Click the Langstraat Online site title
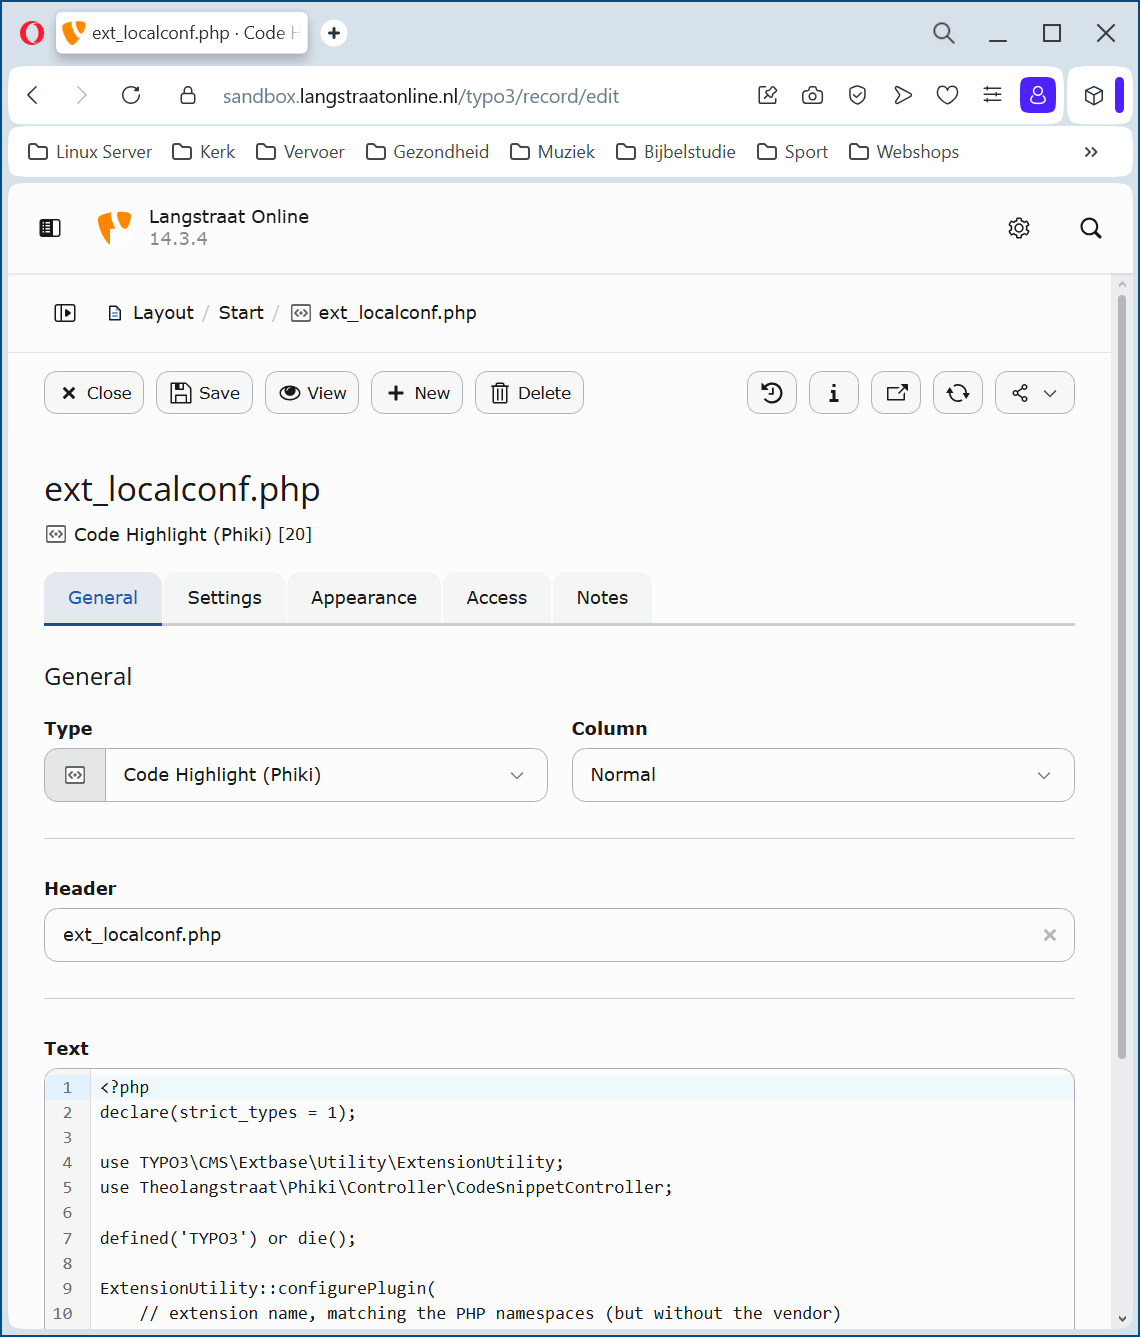This screenshot has height=1337, width=1140. click(229, 217)
